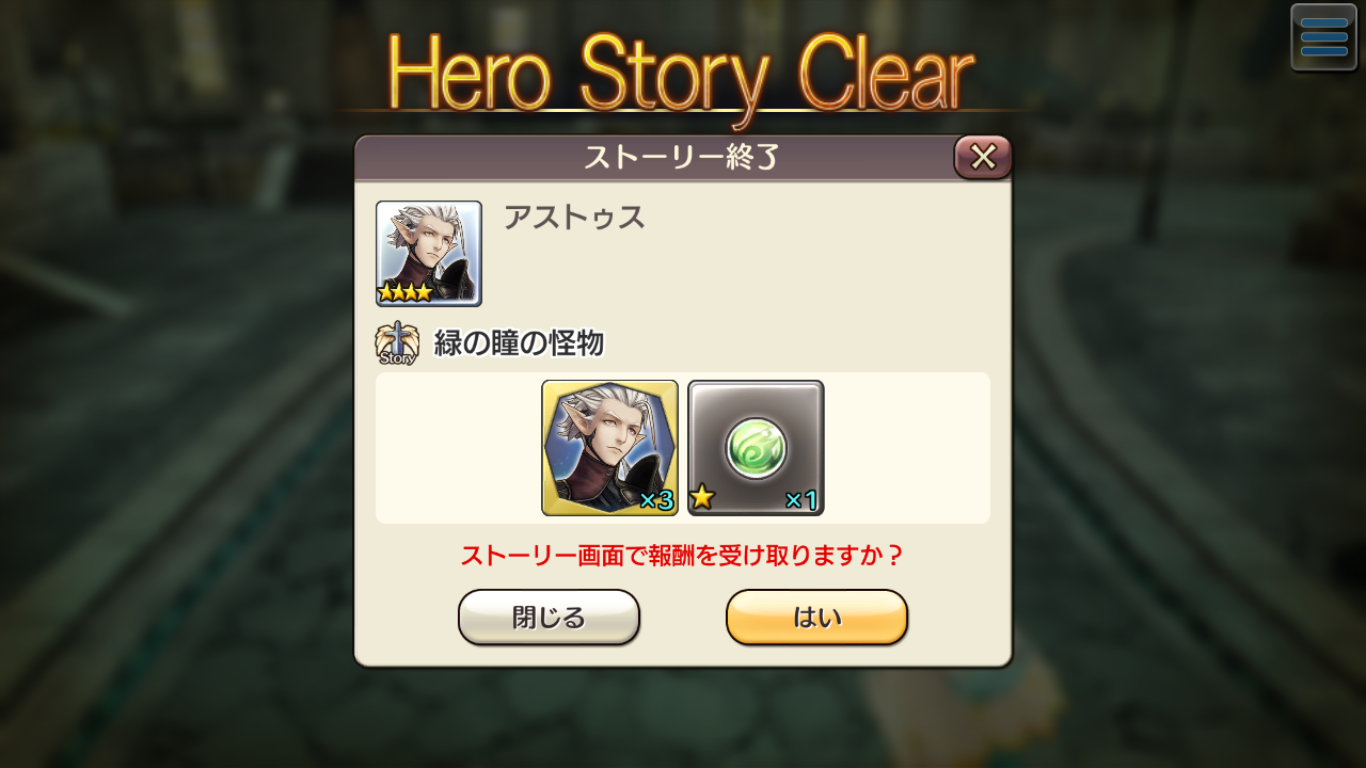Image resolution: width=1366 pixels, height=768 pixels.
Task: Click the green swirl orb center
Action: (756, 448)
